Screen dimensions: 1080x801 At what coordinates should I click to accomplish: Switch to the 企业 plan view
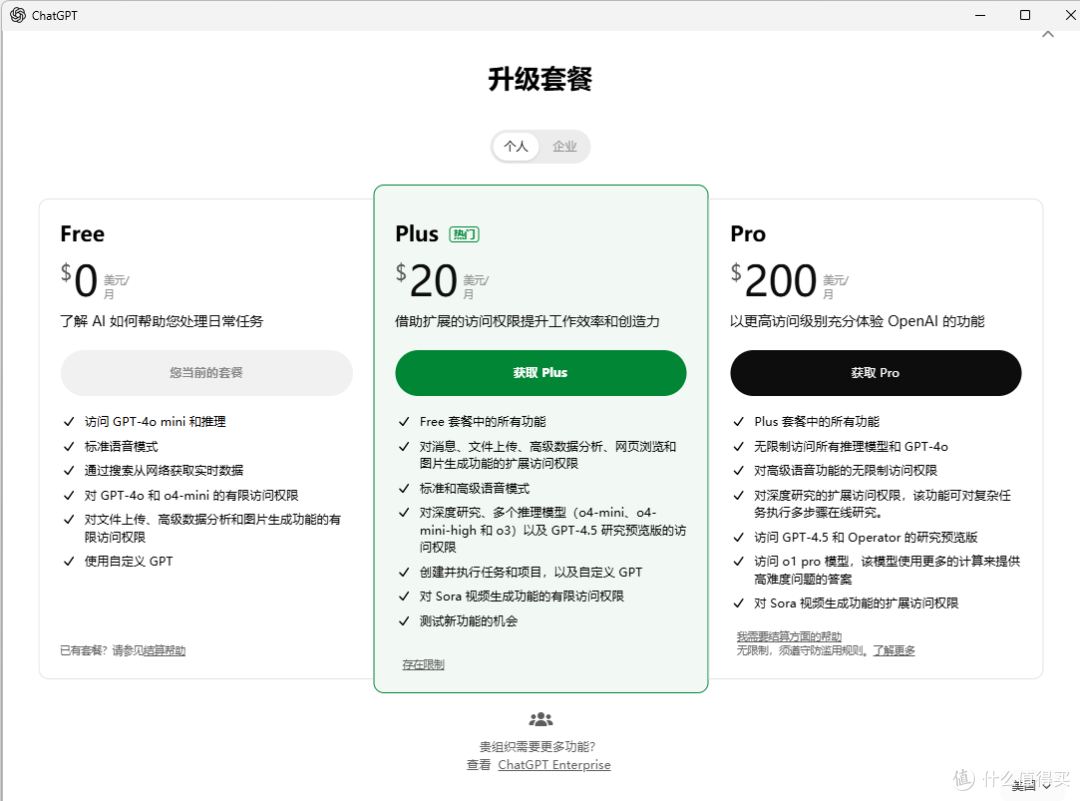point(565,146)
